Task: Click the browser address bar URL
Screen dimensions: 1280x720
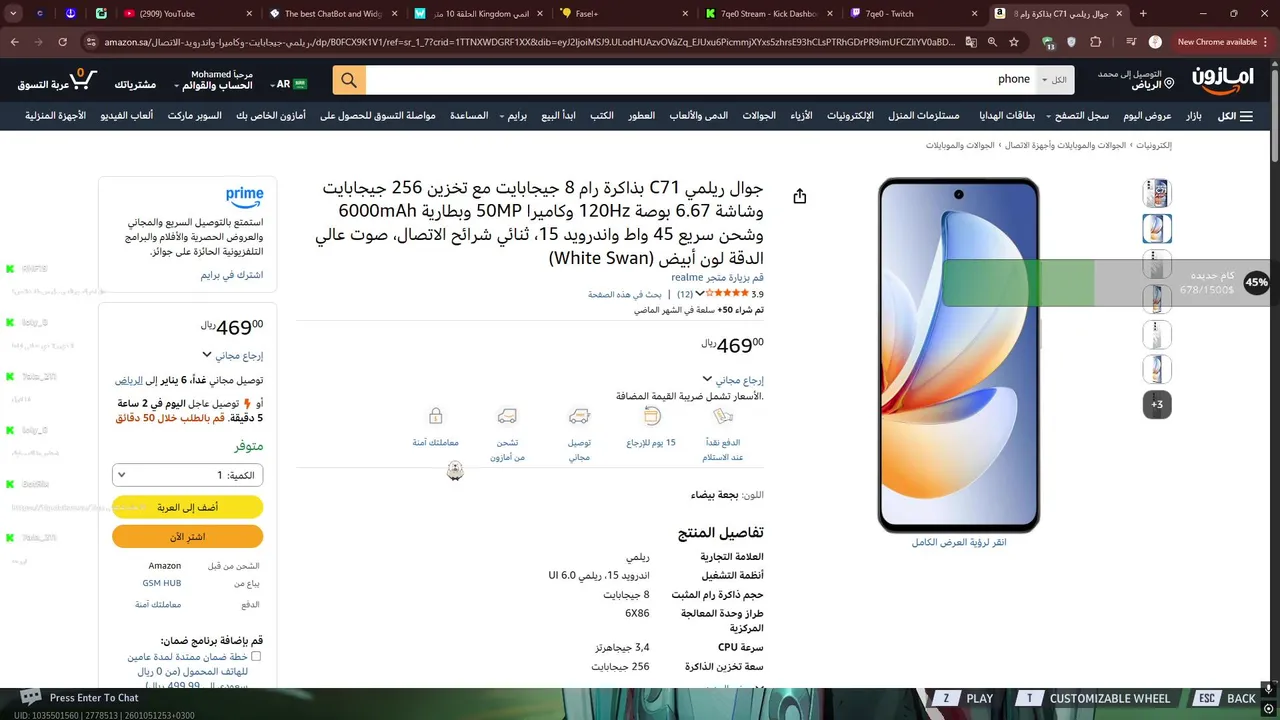Action: click(x=530, y=42)
